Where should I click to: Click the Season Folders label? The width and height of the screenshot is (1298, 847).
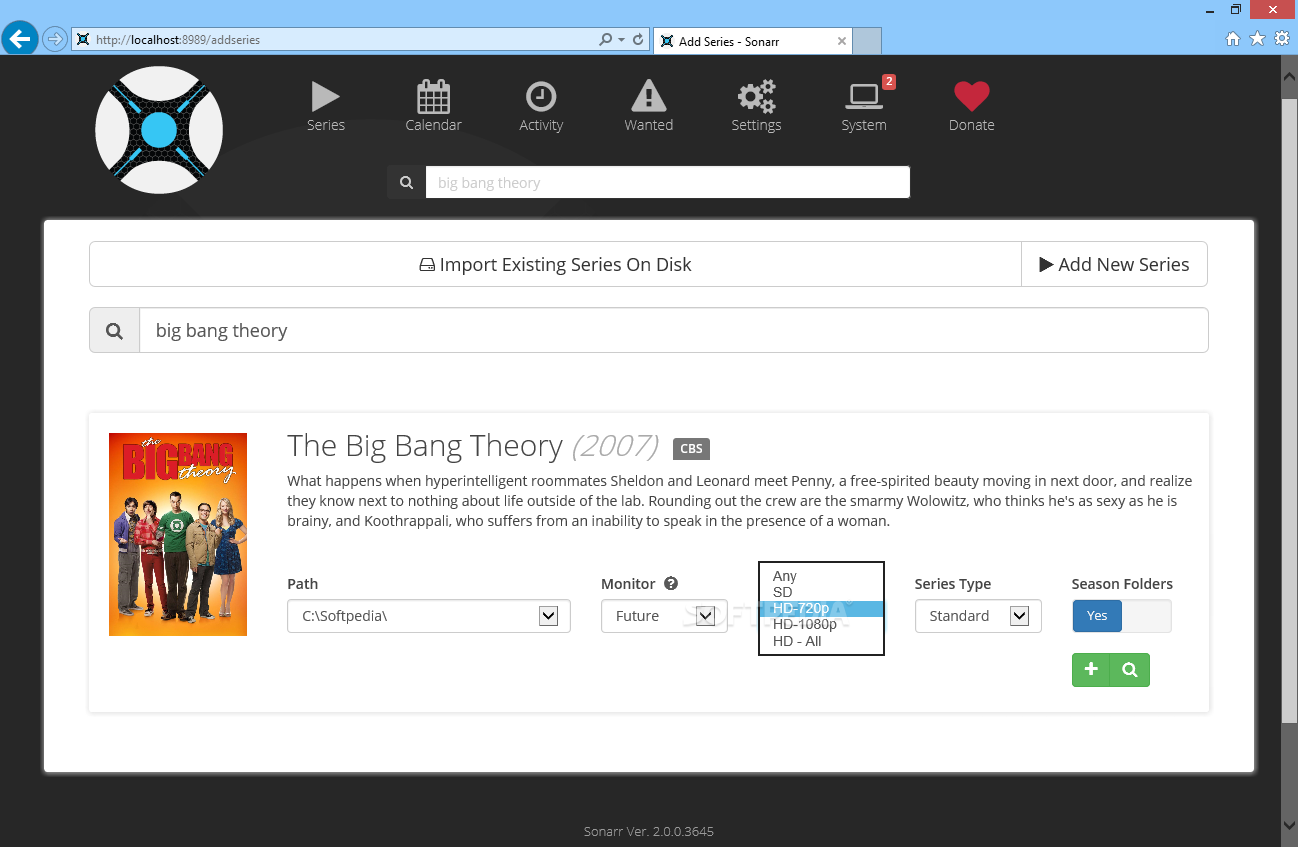(1122, 584)
